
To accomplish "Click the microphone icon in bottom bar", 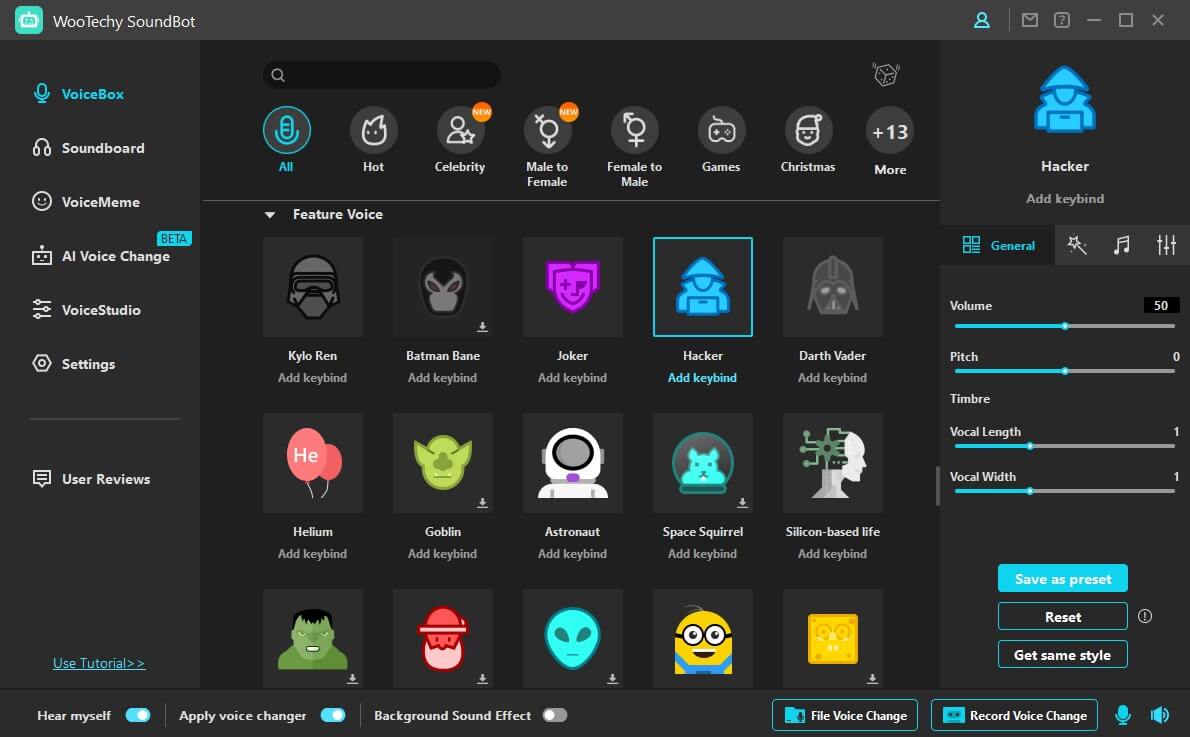I will click(x=1123, y=715).
